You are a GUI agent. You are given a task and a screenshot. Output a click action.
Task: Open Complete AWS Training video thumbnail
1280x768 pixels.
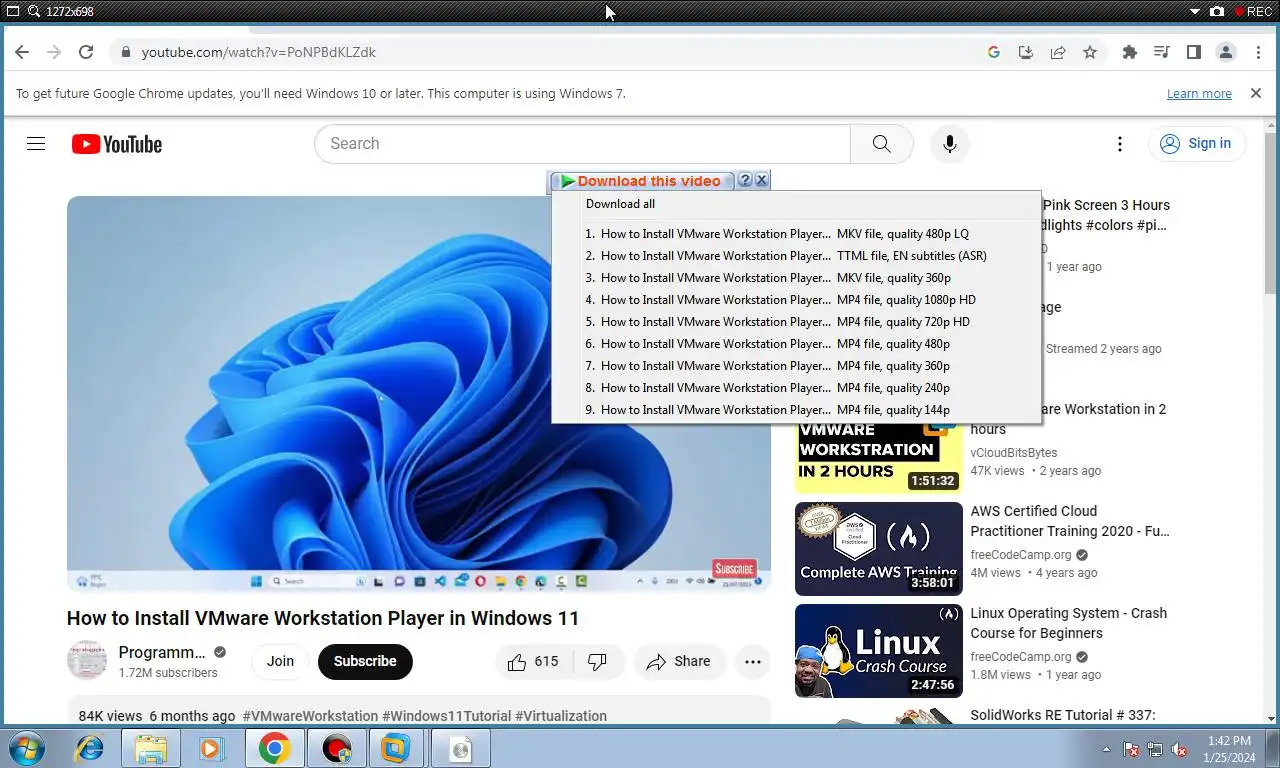pos(878,548)
